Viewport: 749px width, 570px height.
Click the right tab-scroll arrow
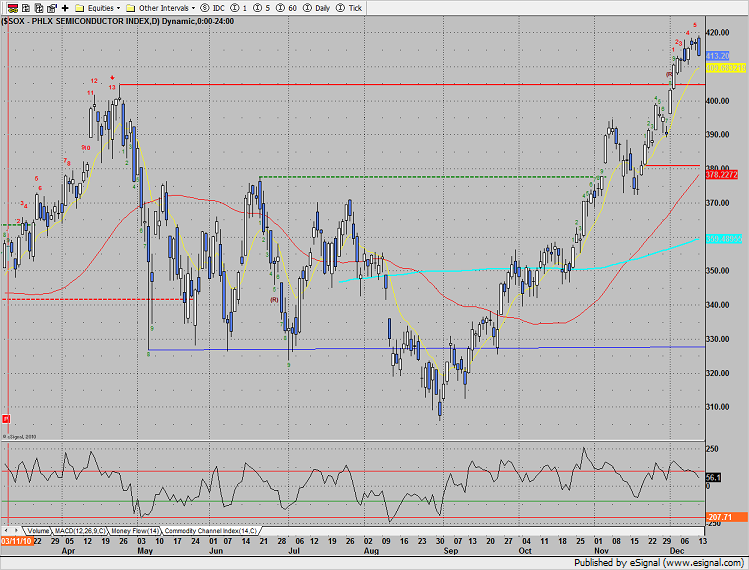click(16, 530)
